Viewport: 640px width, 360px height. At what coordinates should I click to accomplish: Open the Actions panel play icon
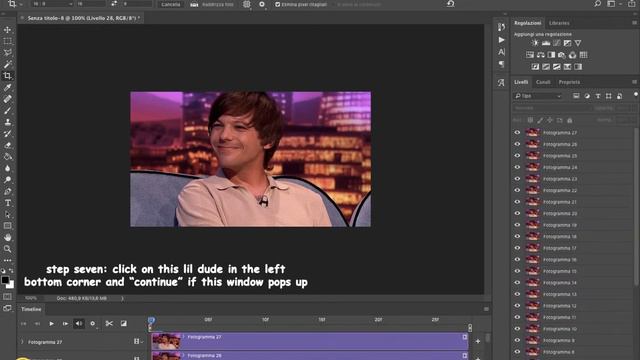pyautogui.click(x=501, y=40)
